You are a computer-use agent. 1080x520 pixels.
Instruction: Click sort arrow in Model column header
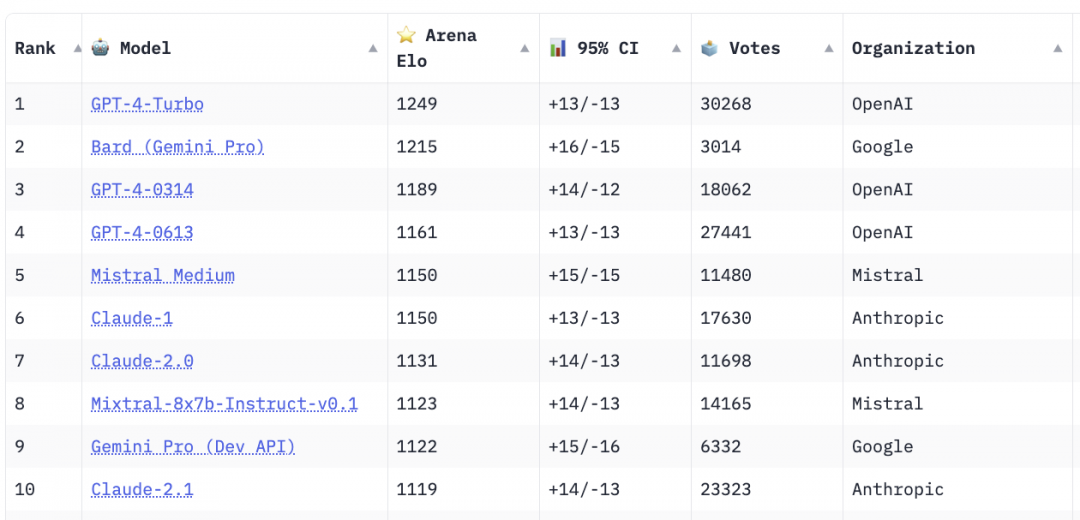(x=373, y=48)
